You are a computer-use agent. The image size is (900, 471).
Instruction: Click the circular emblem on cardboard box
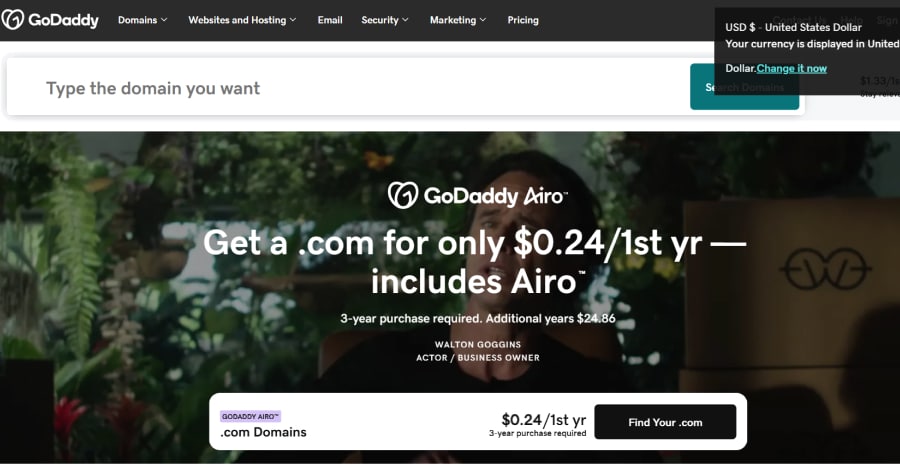[825, 268]
